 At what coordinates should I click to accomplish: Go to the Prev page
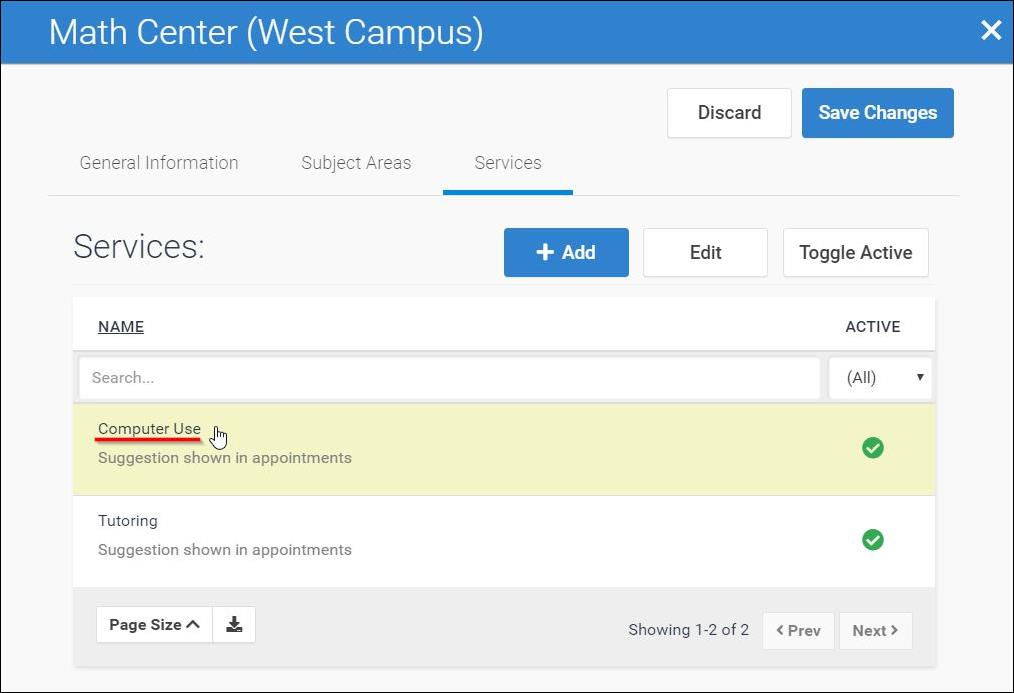798,631
